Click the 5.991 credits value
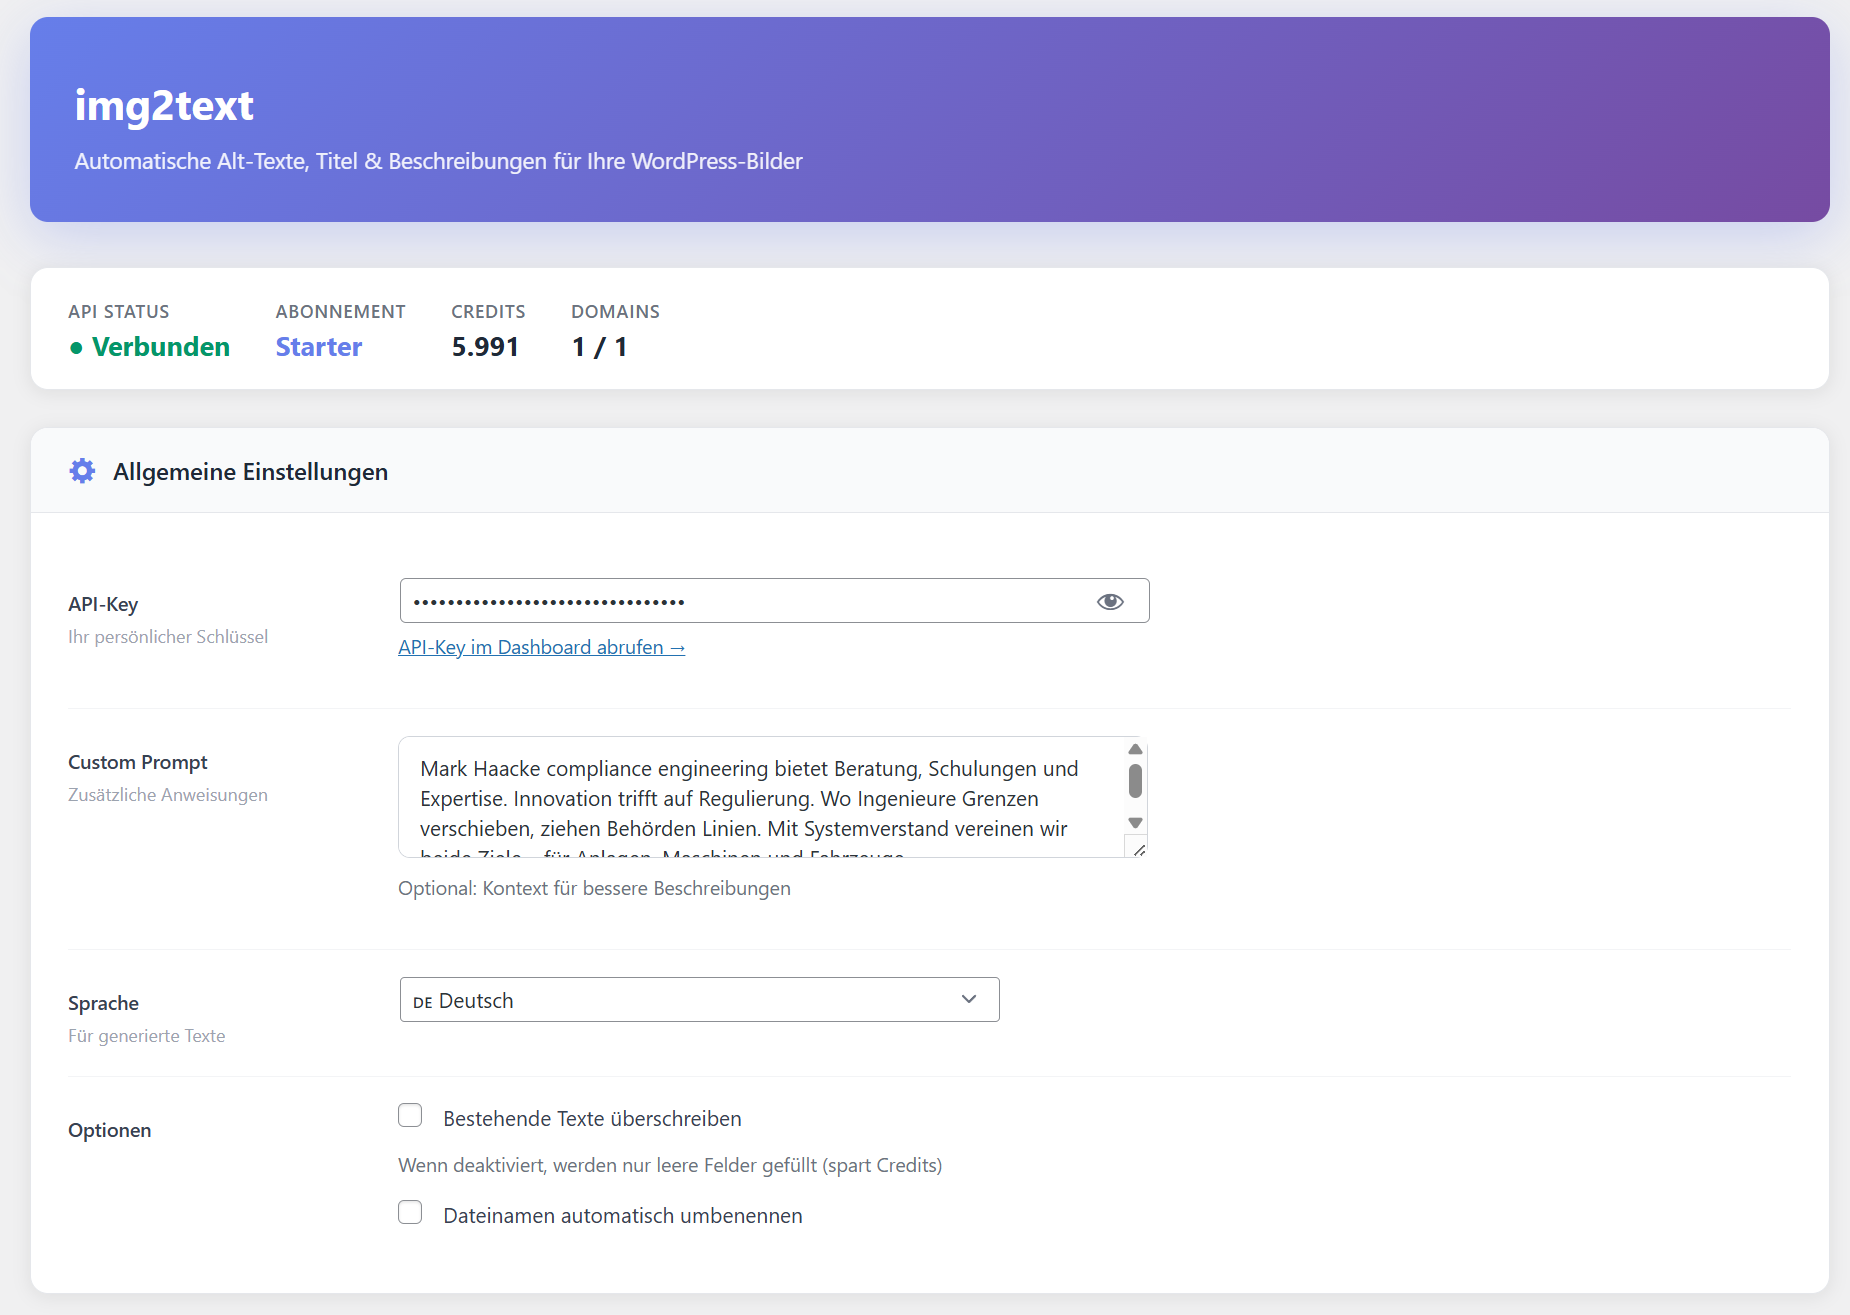 [x=485, y=347]
